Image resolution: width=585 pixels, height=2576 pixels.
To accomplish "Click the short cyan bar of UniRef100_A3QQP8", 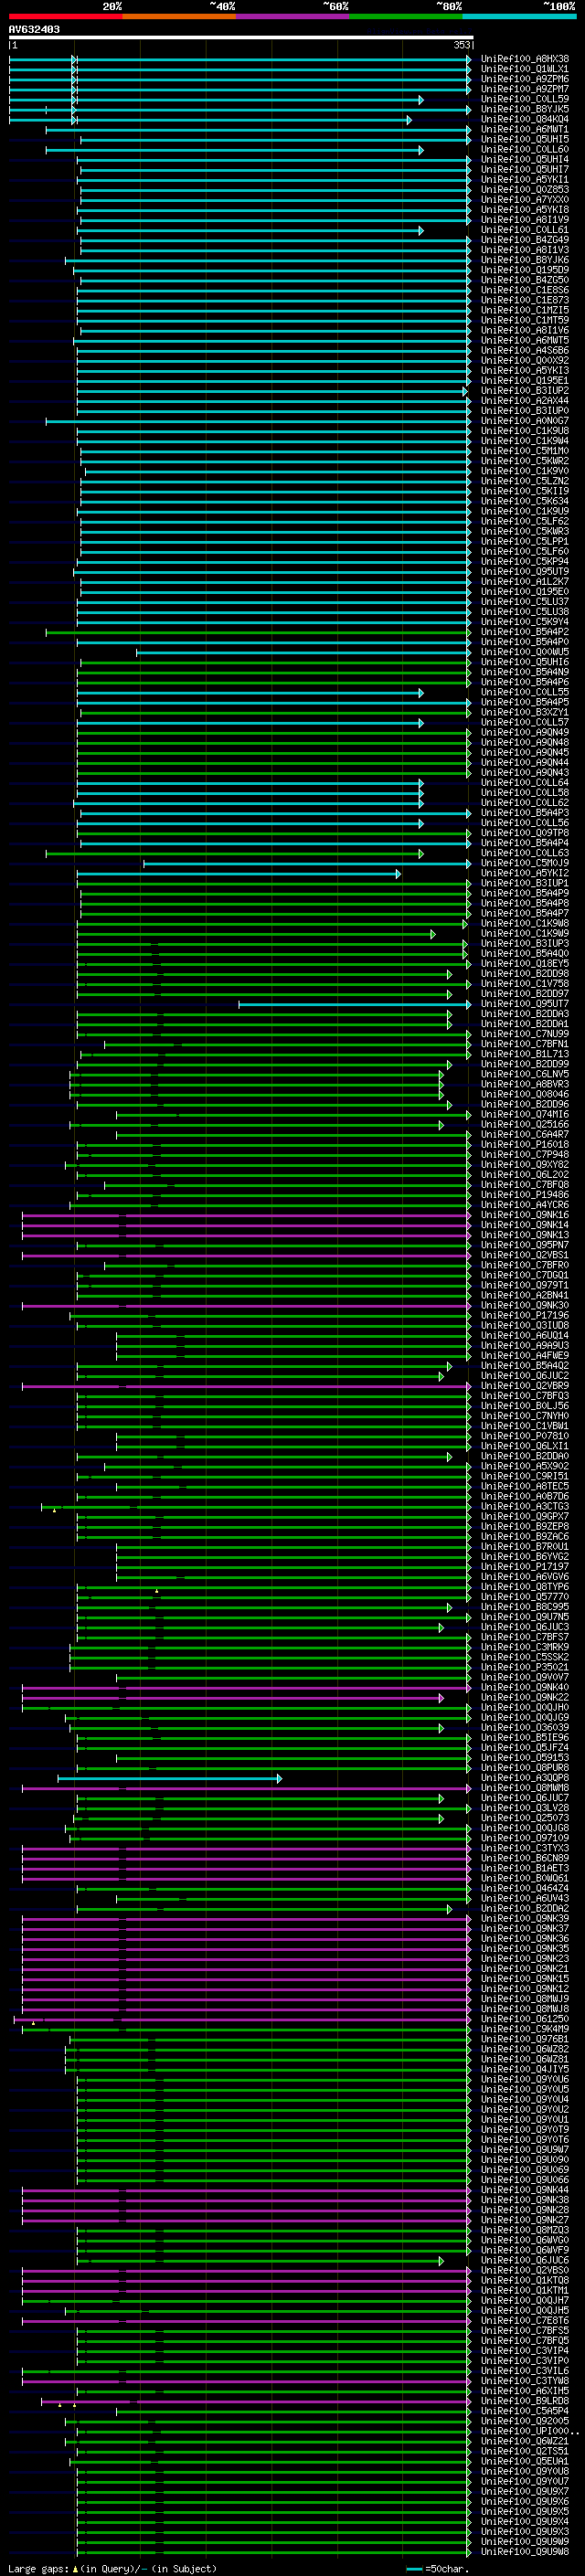I will tap(170, 1778).
